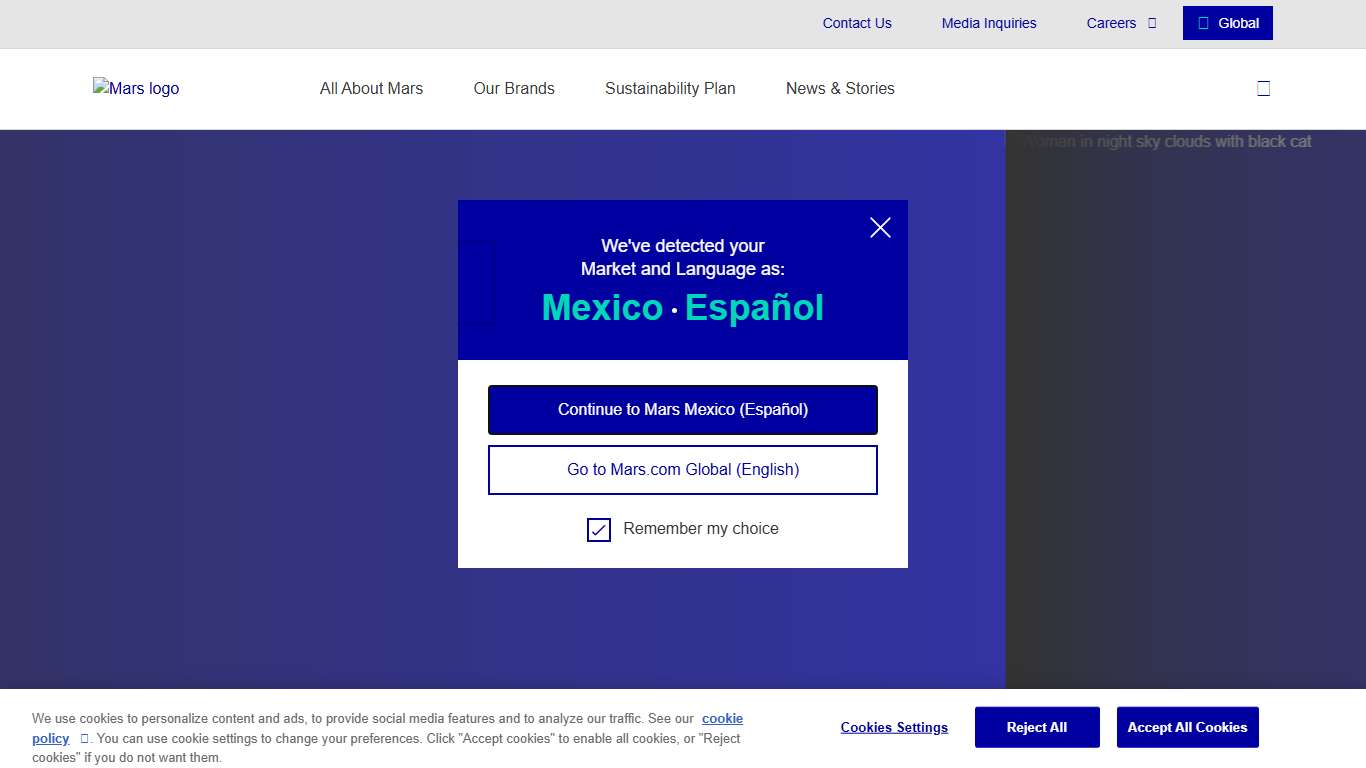Click the Contact Us link
Screen dimensions: 1366x768
click(x=857, y=23)
